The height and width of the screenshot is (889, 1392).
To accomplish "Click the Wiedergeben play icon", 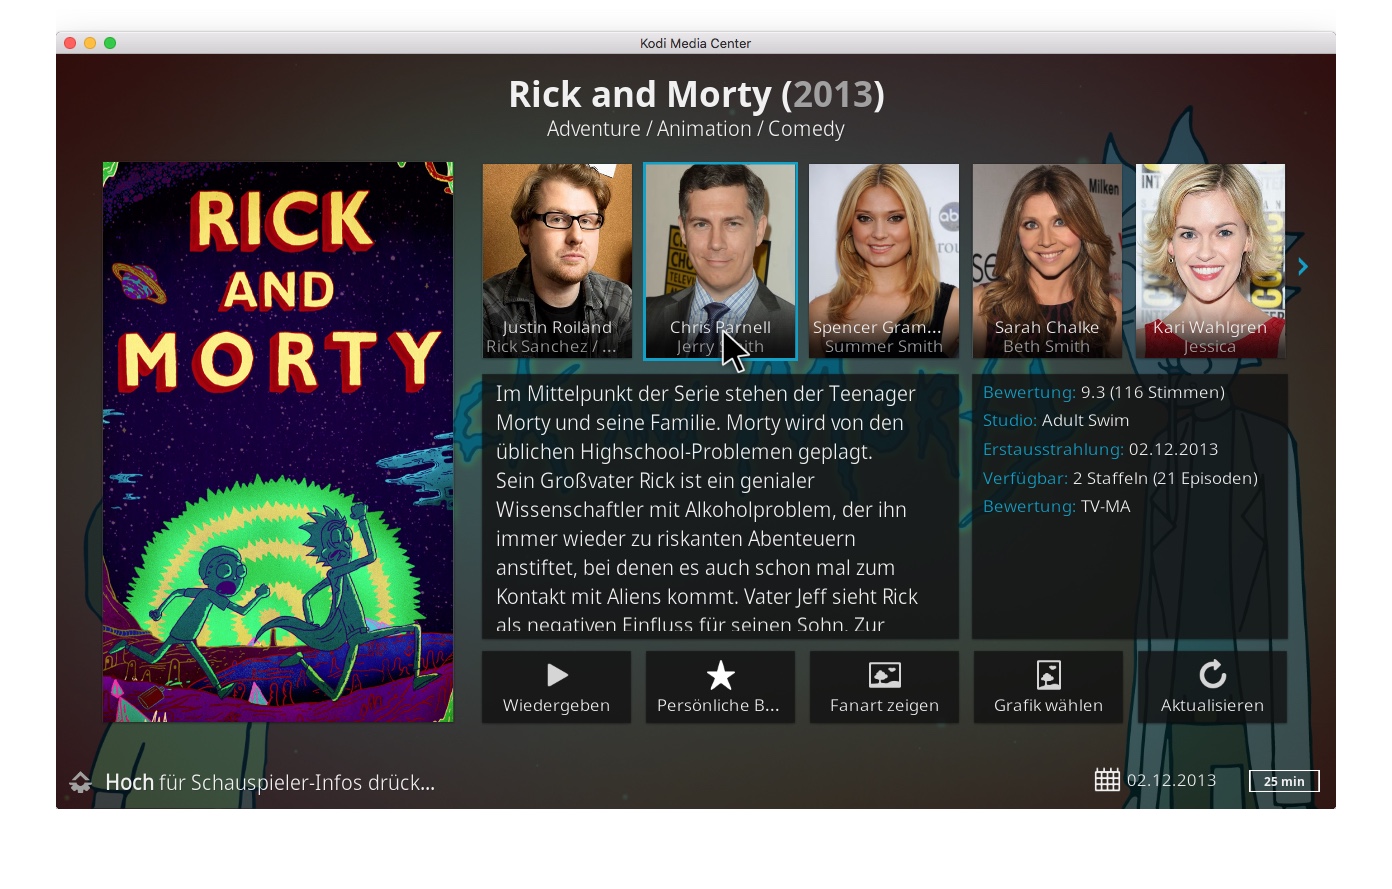I will coord(557,675).
